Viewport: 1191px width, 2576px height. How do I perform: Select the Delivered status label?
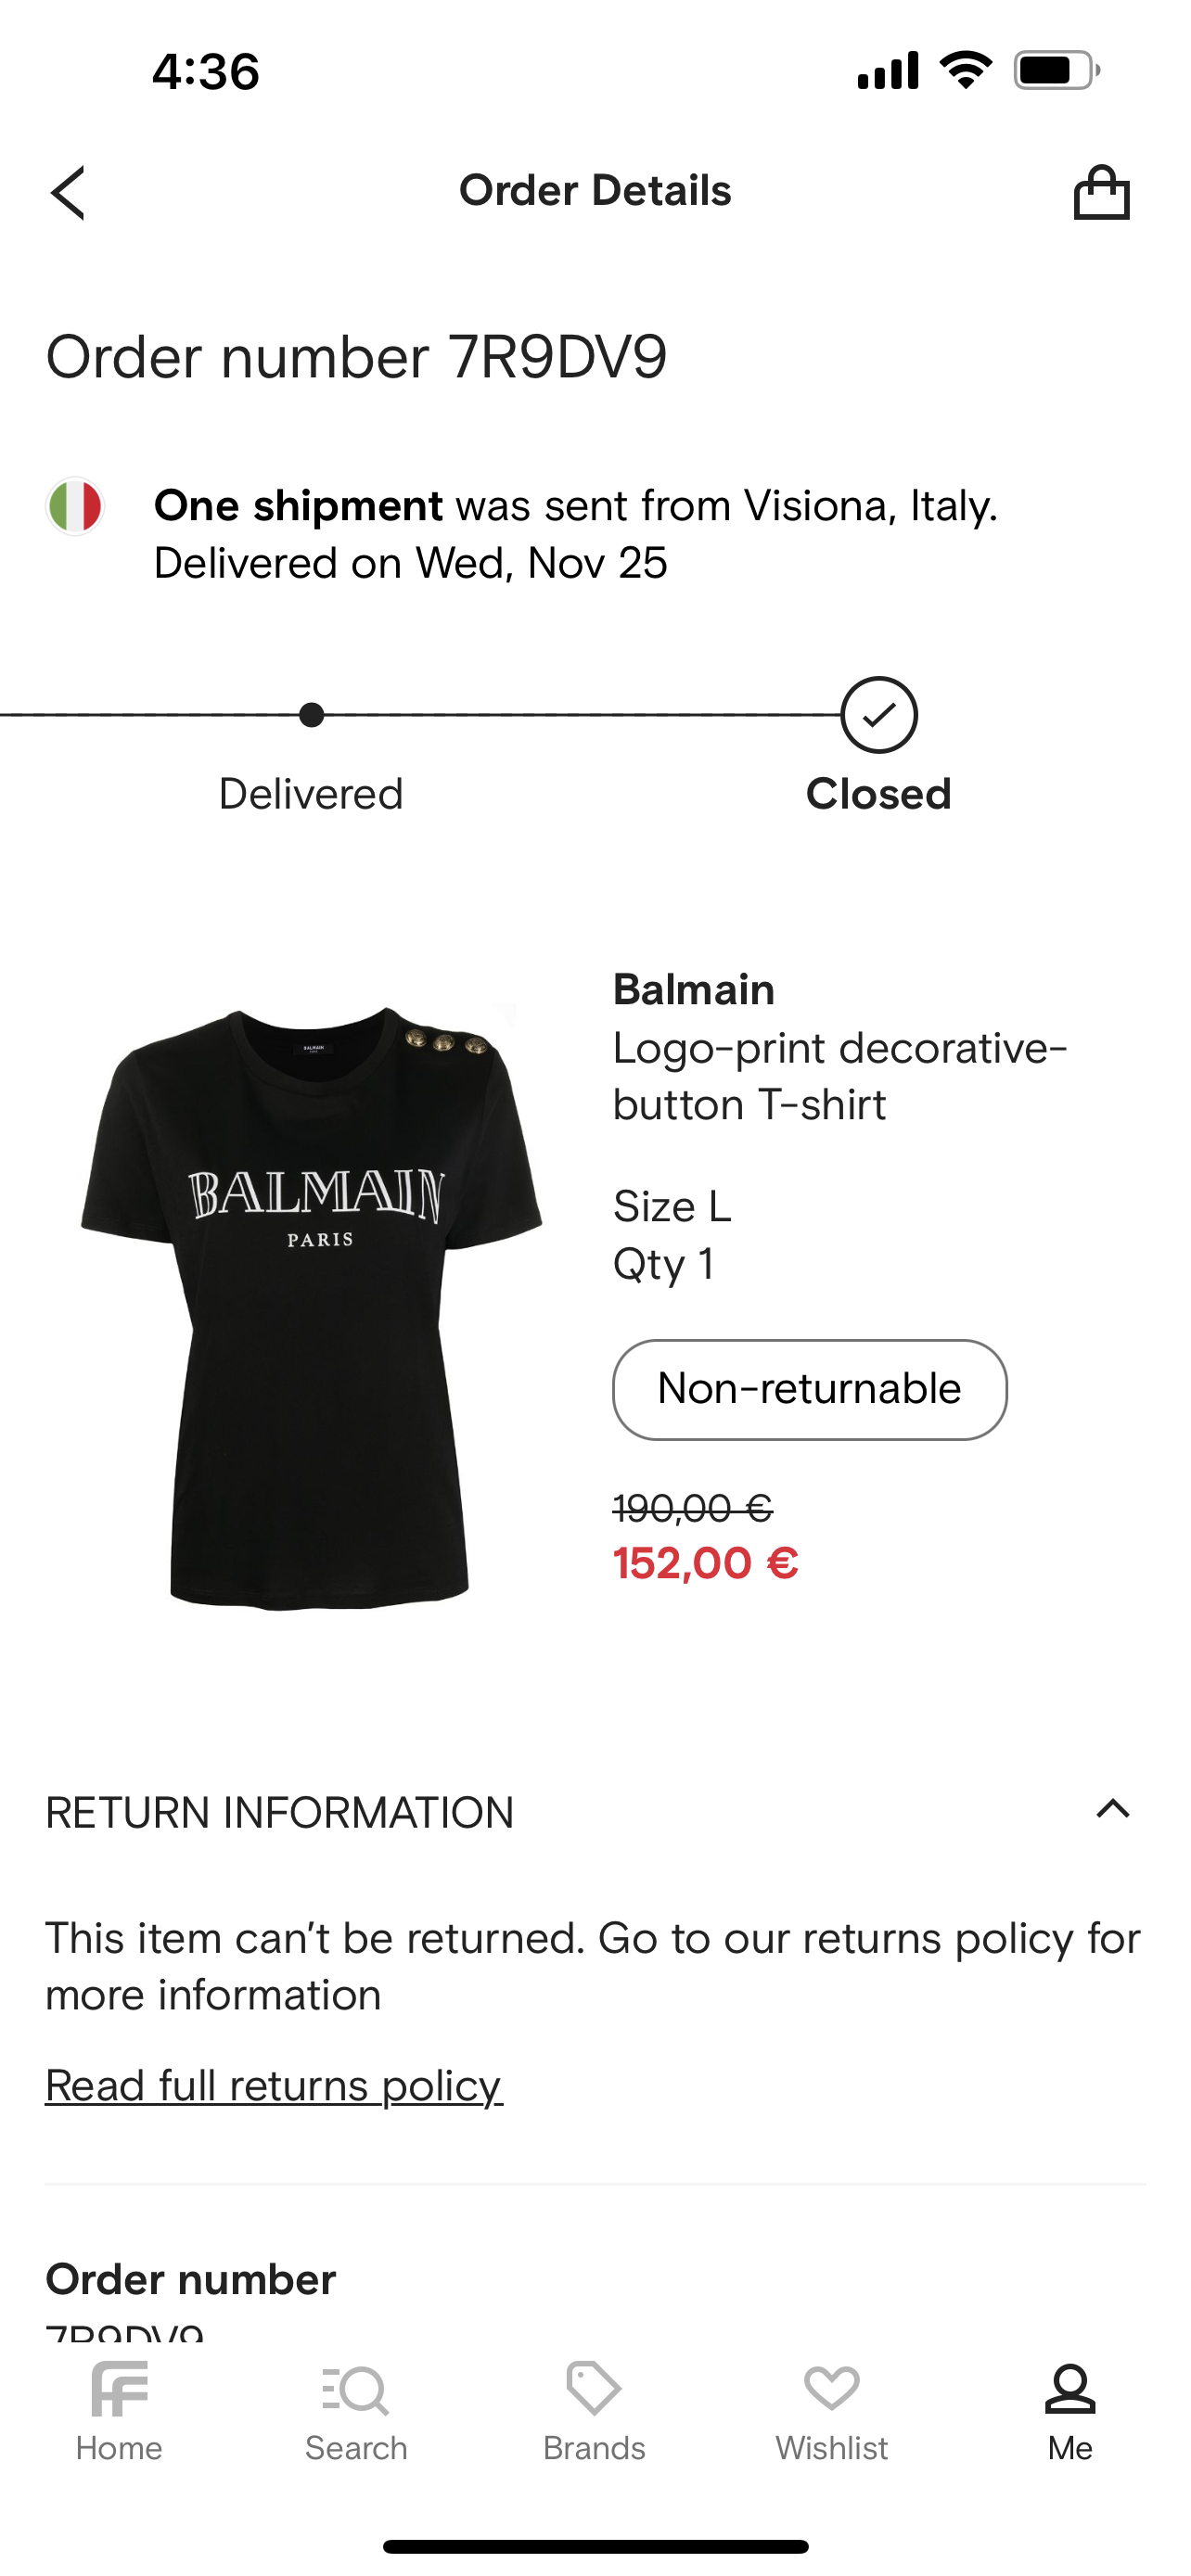[311, 794]
